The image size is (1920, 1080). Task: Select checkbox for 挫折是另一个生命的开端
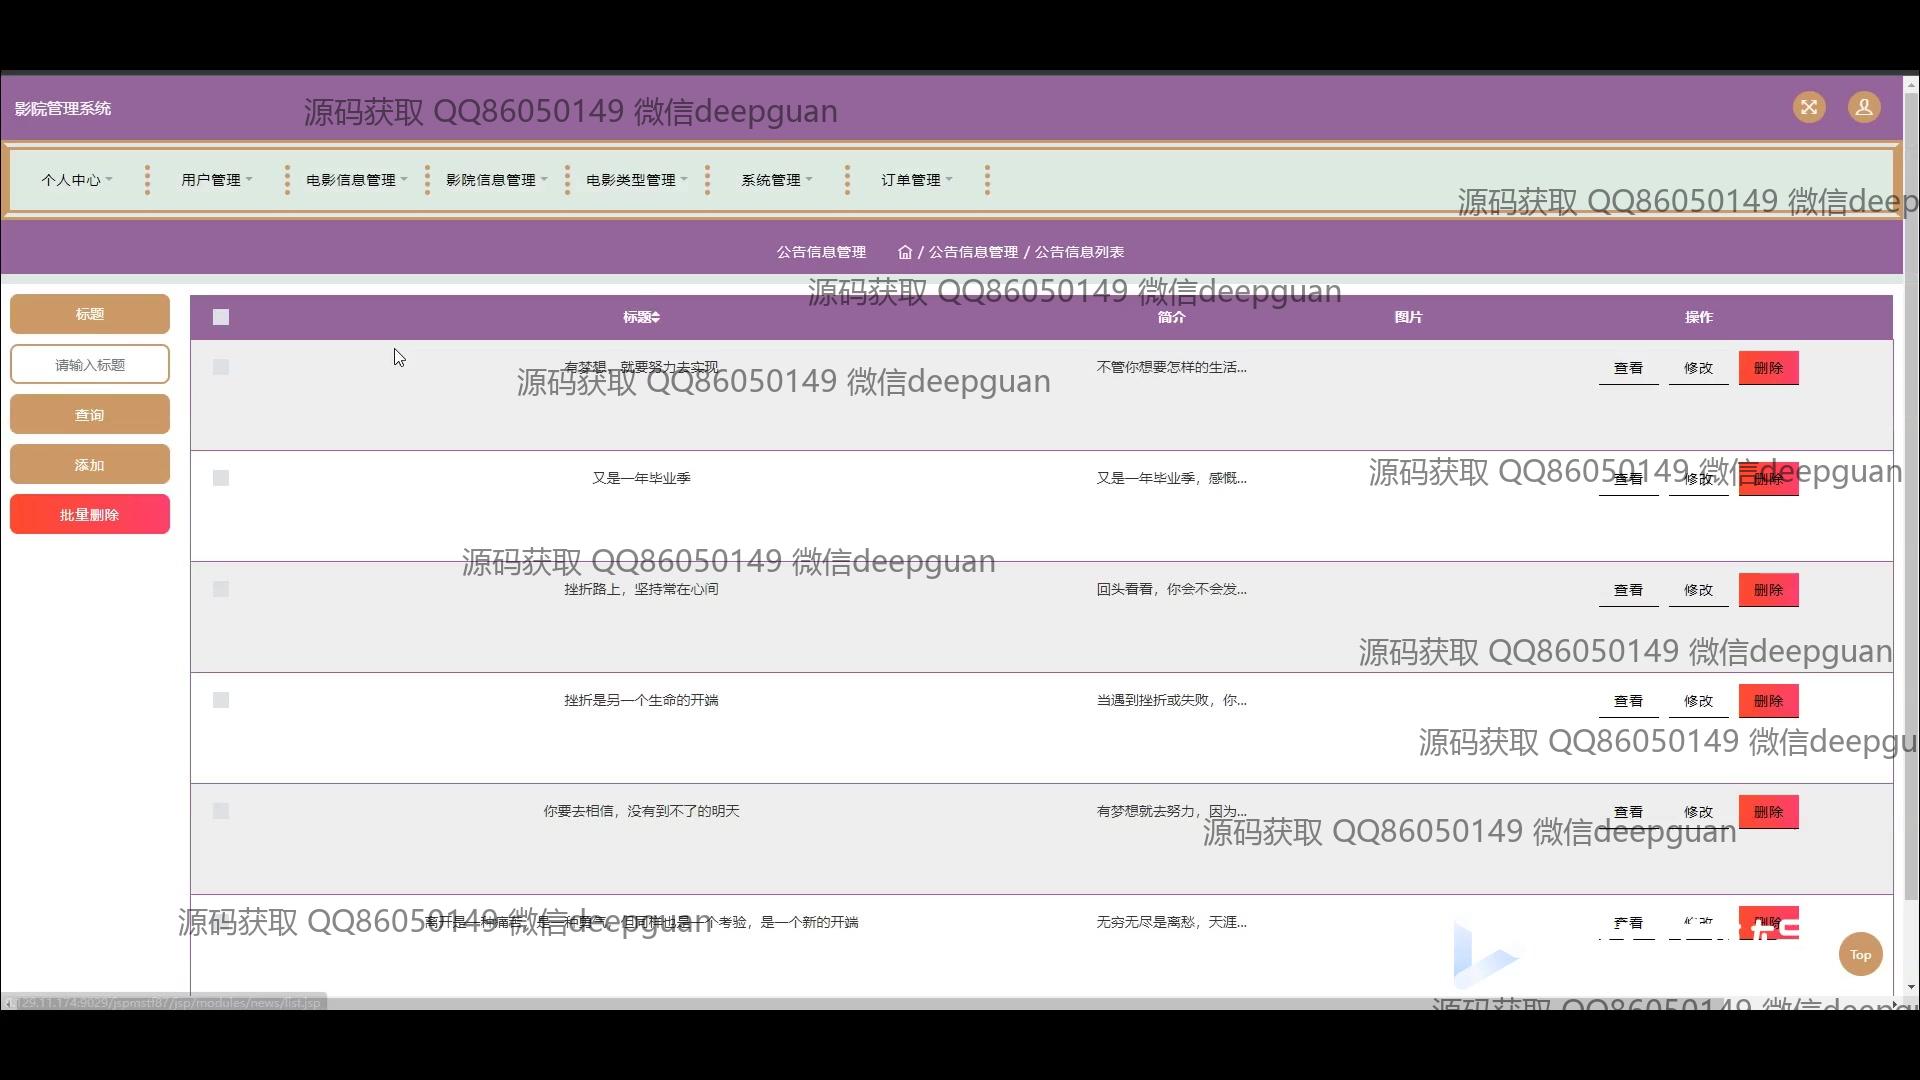[x=221, y=700]
